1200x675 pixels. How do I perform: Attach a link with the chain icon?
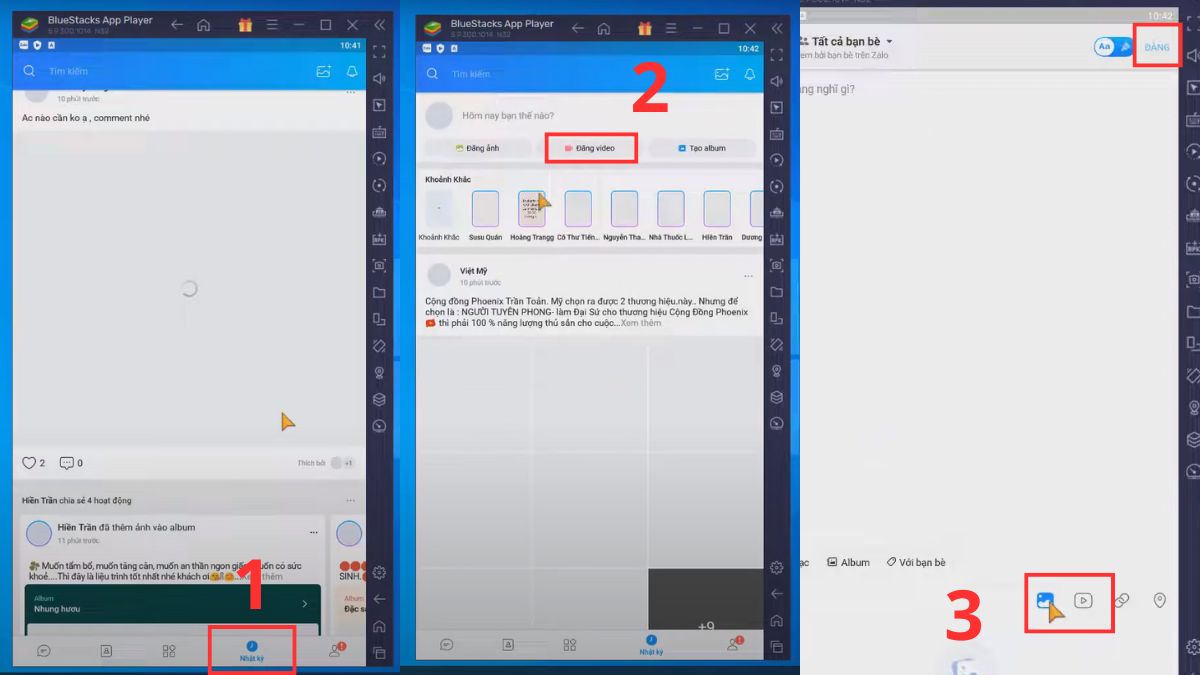pyautogui.click(x=1121, y=601)
